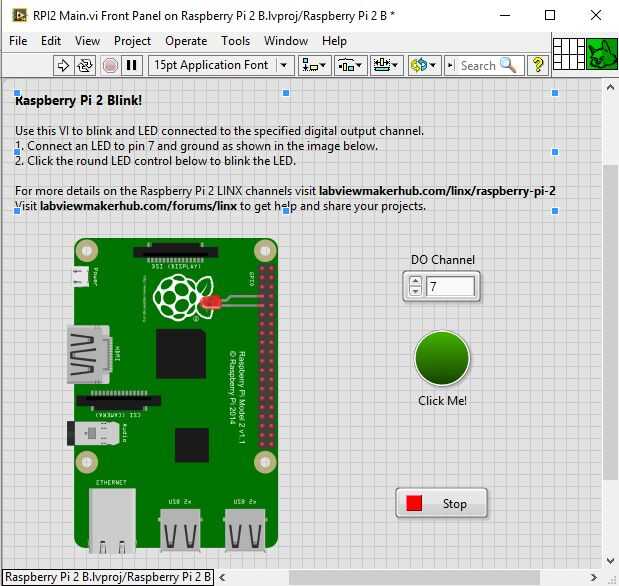Image resolution: width=619 pixels, height=586 pixels.
Task: Click the horizontal scrollbar right arrow
Action: [x=593, y=577]
